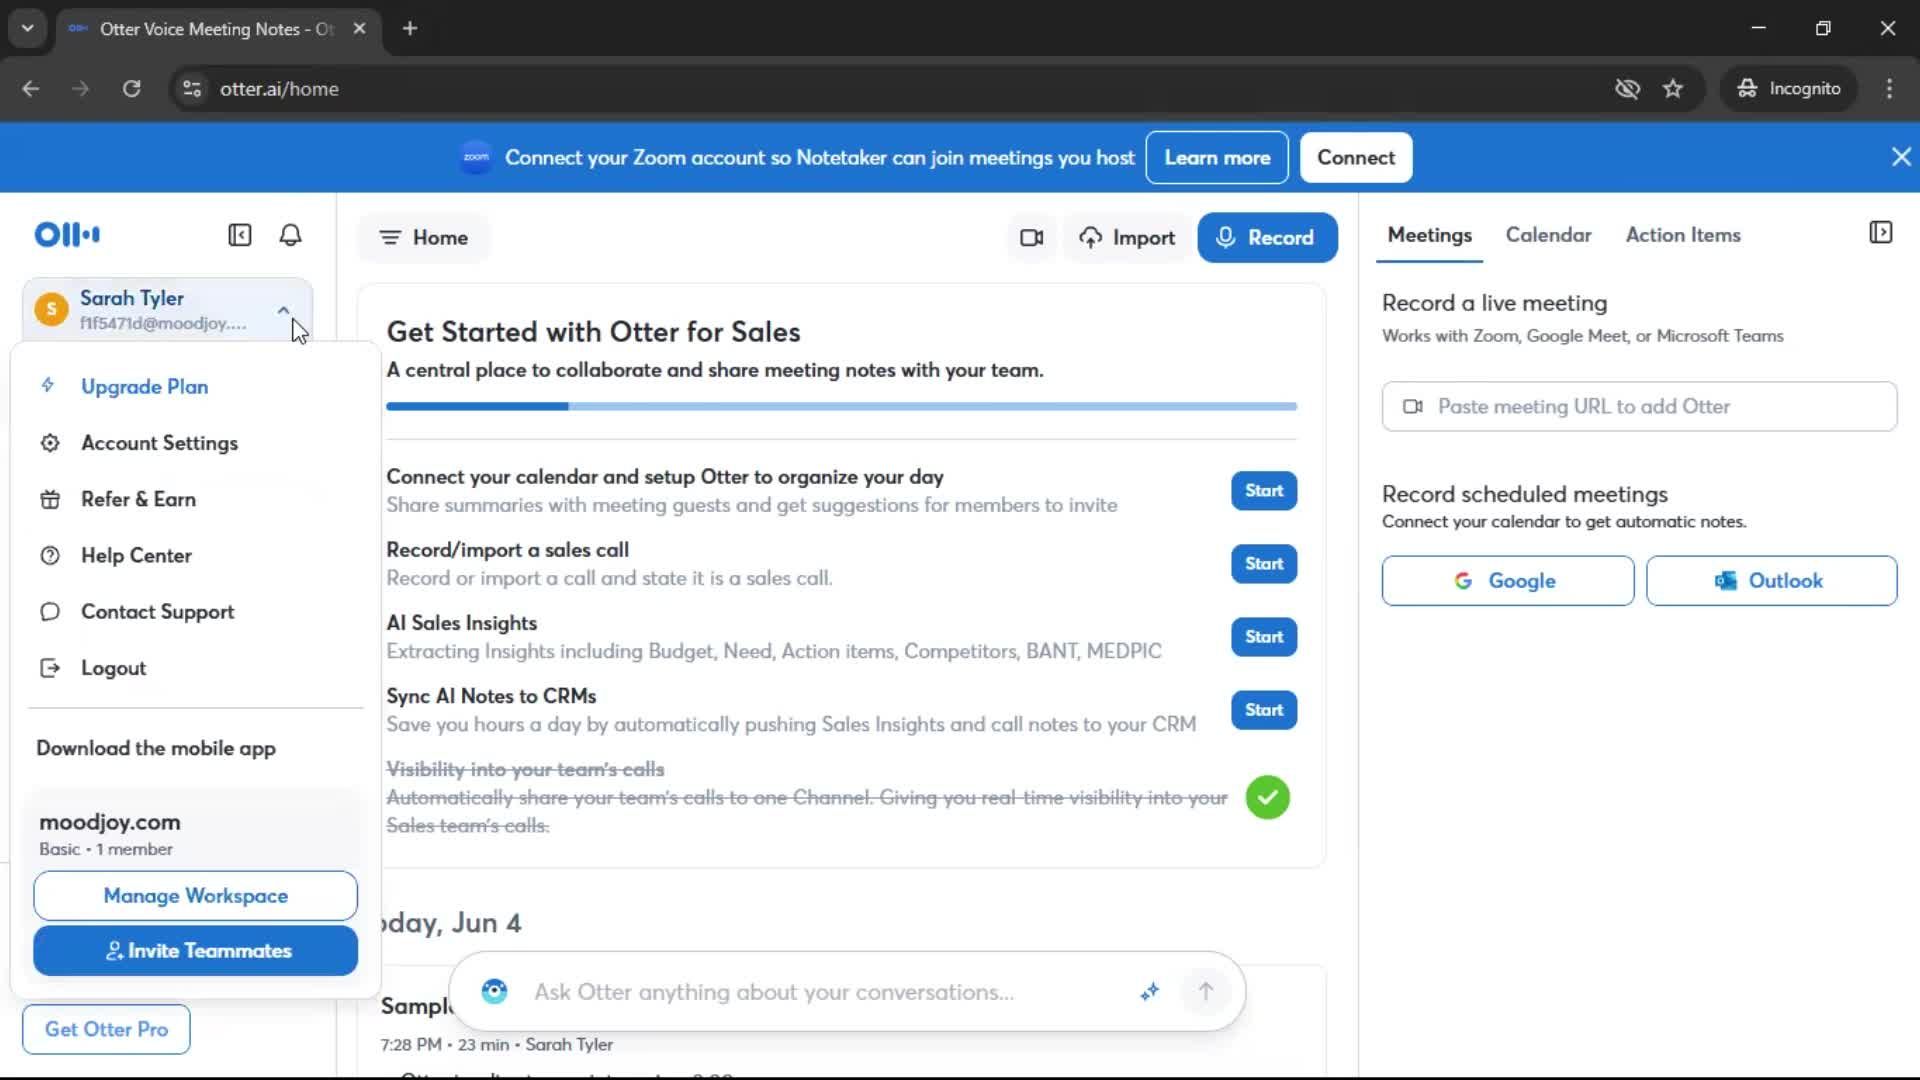Click the send arrow in chat box
Screen dimensions: 1920x1080
pos(1206,991)
